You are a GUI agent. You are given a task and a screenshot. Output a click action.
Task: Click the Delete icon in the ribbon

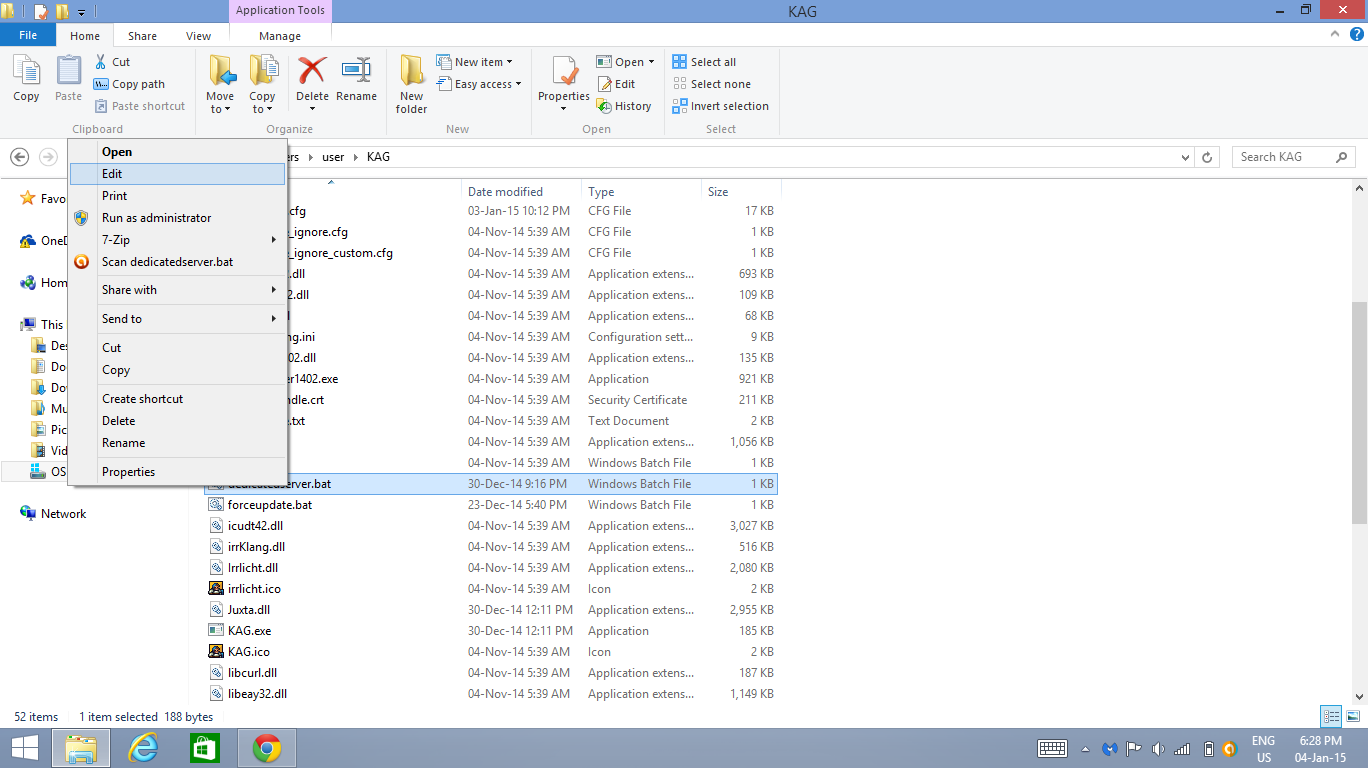pos(312,73)
